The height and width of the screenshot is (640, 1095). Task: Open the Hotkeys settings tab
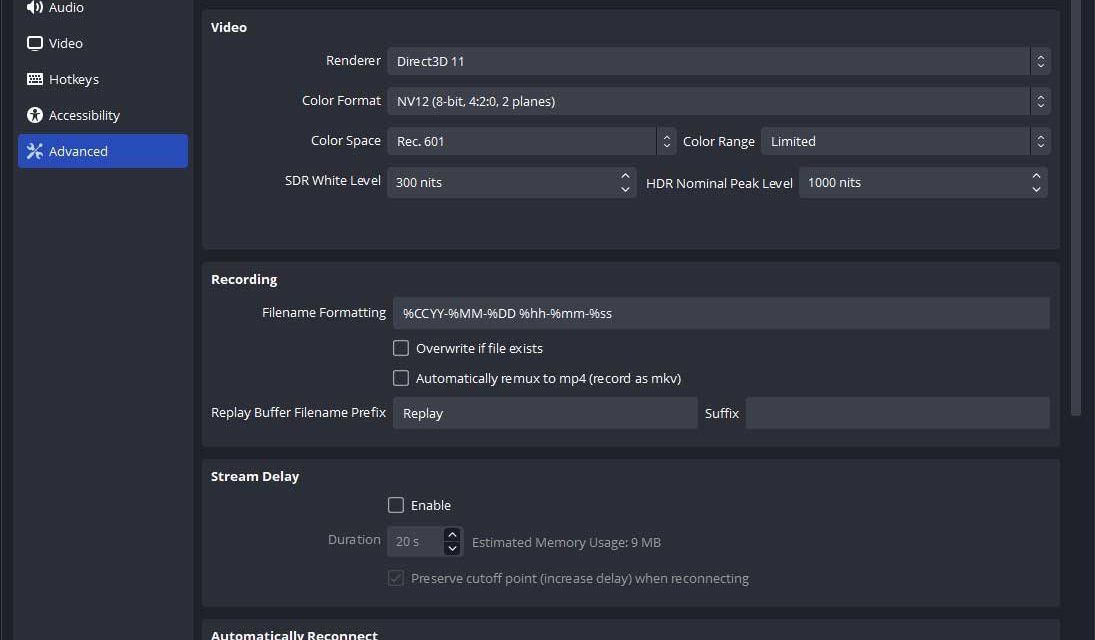pyautogui.click(x=74, y=80)
